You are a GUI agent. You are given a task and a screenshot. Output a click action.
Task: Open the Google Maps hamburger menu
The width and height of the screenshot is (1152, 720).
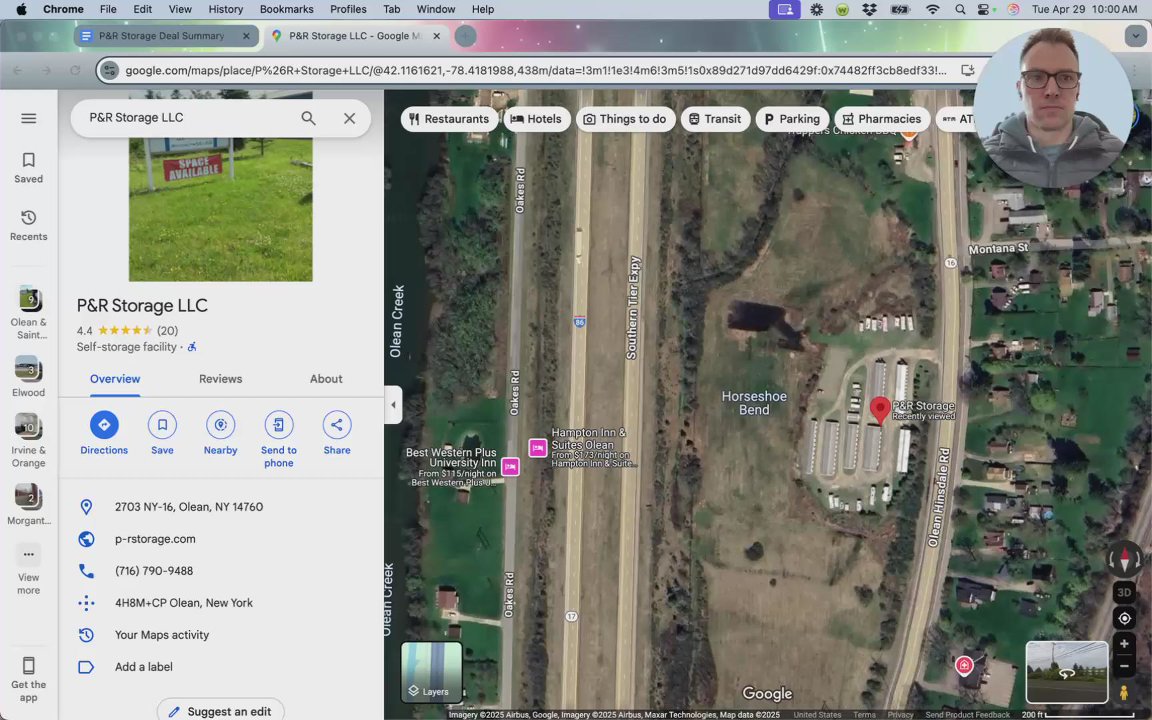click(29, 118)
